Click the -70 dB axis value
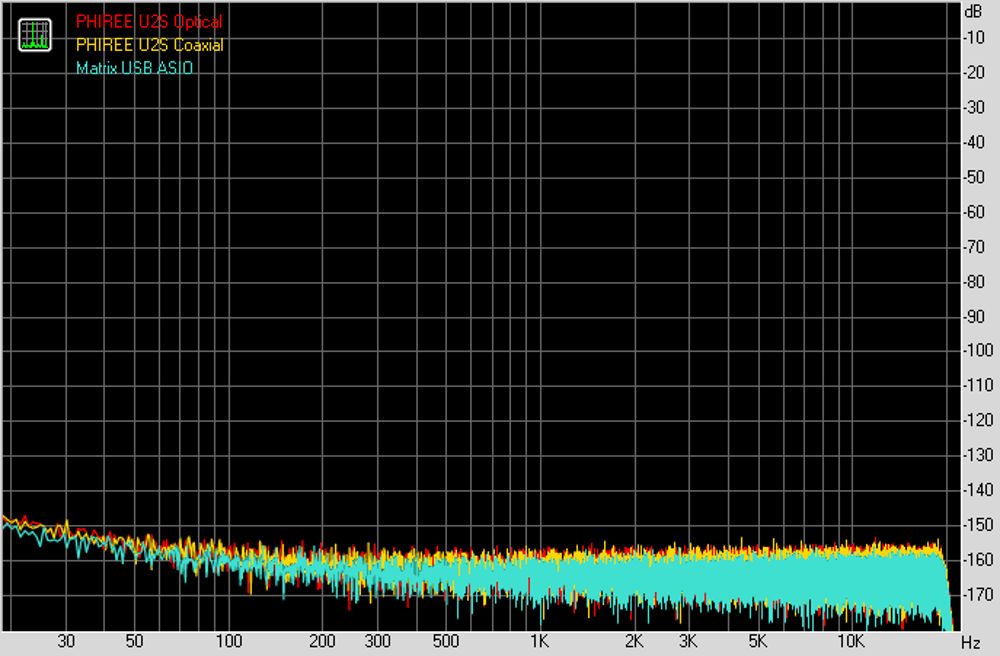 (x=974, y=247)
